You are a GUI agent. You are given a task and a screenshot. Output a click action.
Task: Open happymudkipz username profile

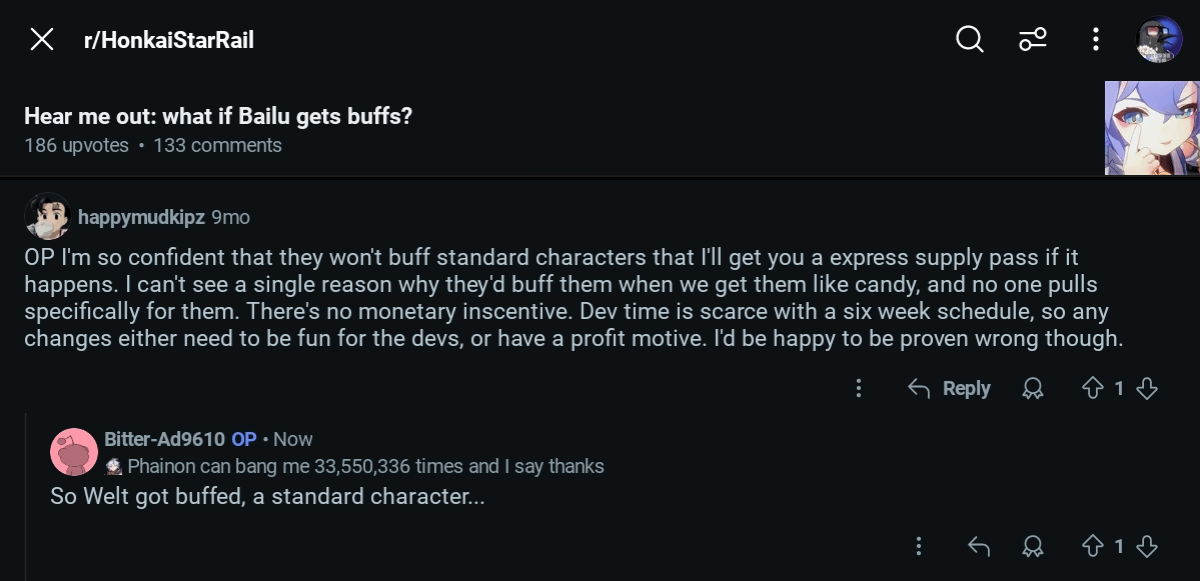(141, 217)
